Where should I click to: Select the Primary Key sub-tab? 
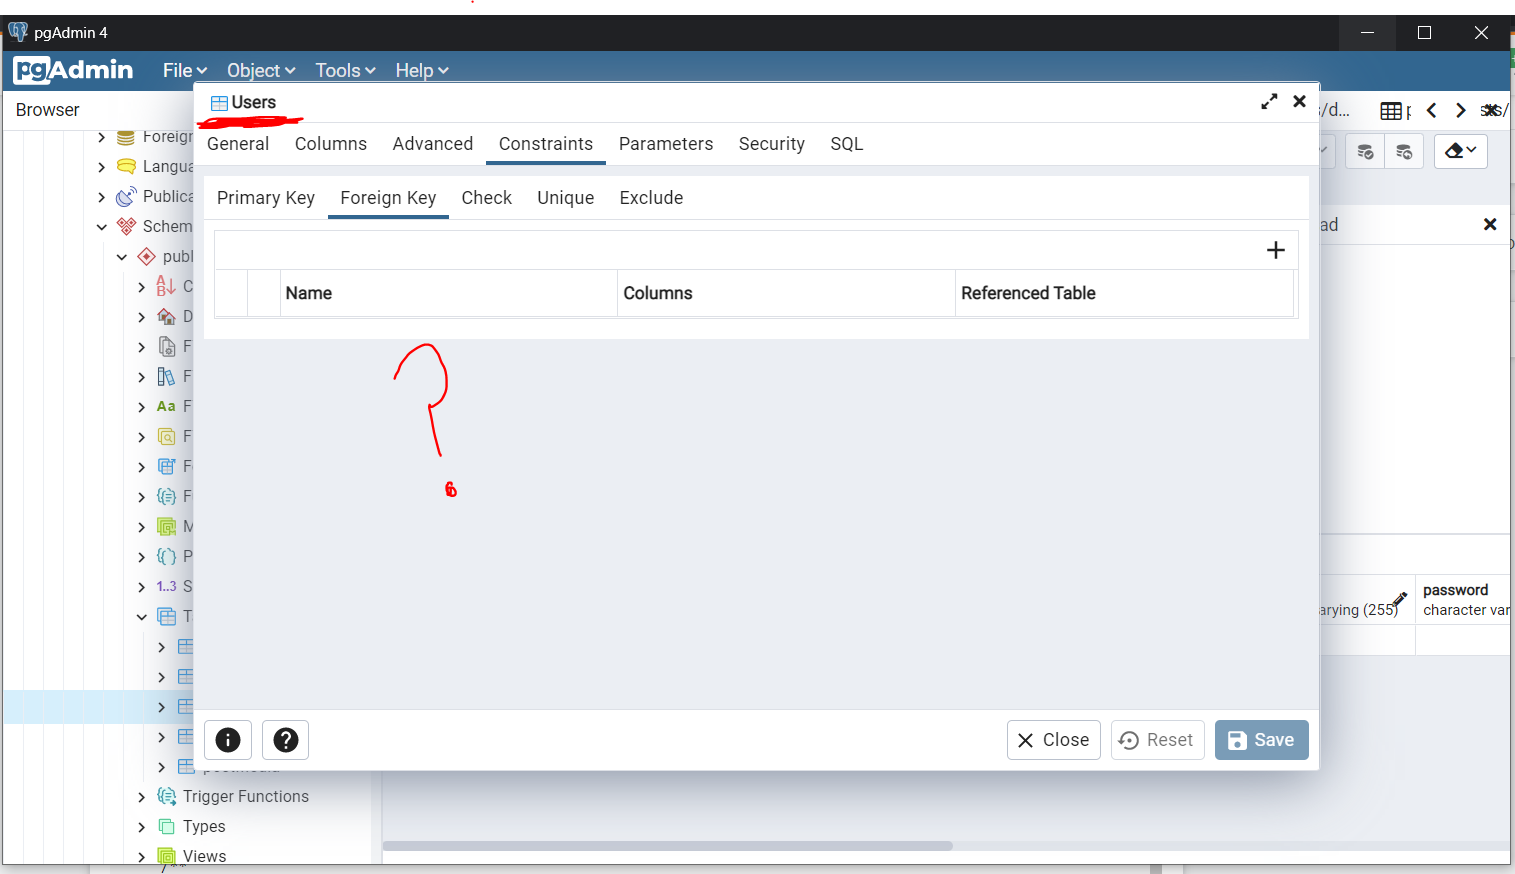point(266,198)
